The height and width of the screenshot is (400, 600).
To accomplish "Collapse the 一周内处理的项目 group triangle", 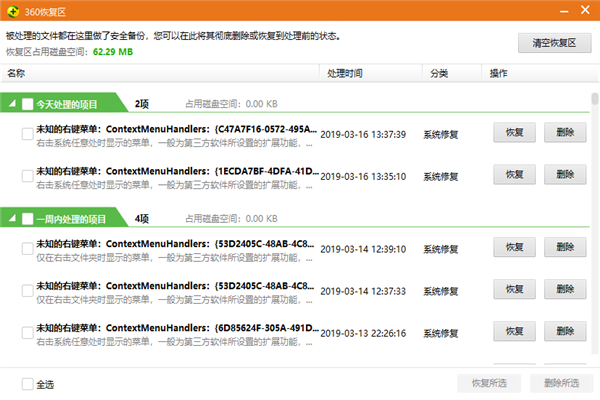I will tap(12, 218).
